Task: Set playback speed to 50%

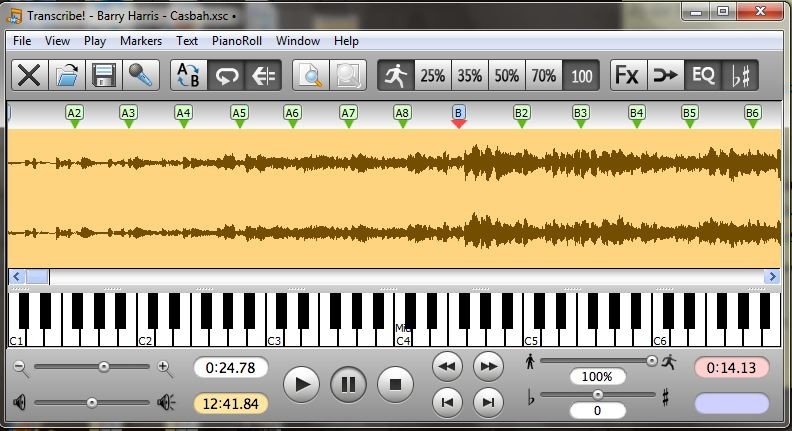Action: [x=507, y=76]
